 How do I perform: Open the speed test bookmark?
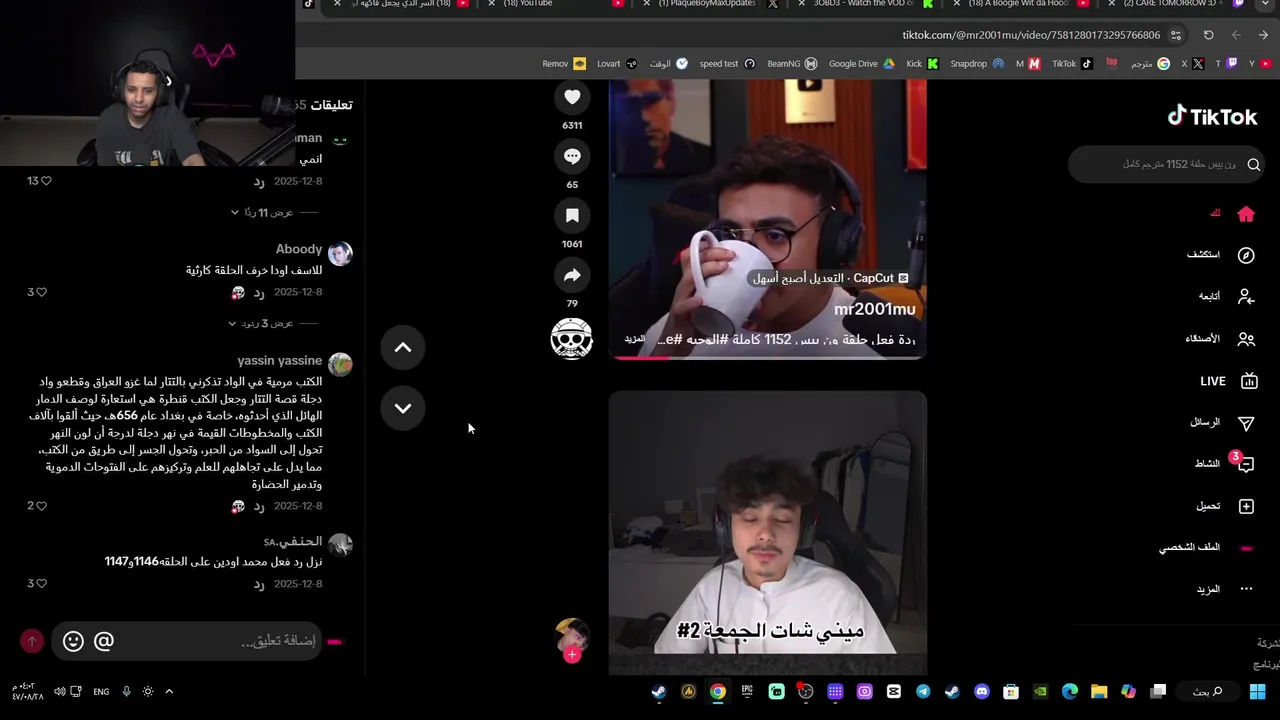click(x=727, y=64)
